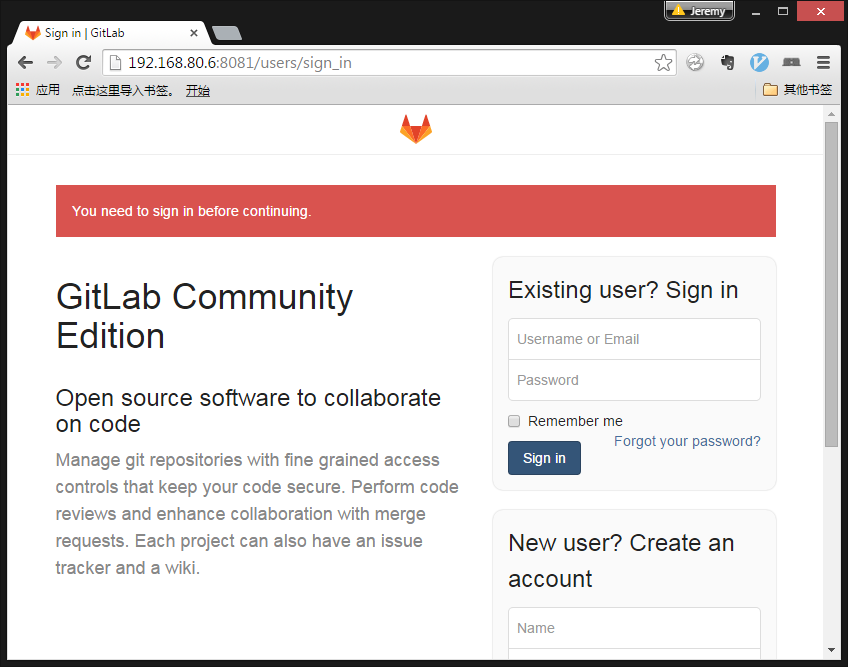Open the blue V extension icon
This screenshot has width=848, height=667.
pyautogui.click(x=759, y=63)
